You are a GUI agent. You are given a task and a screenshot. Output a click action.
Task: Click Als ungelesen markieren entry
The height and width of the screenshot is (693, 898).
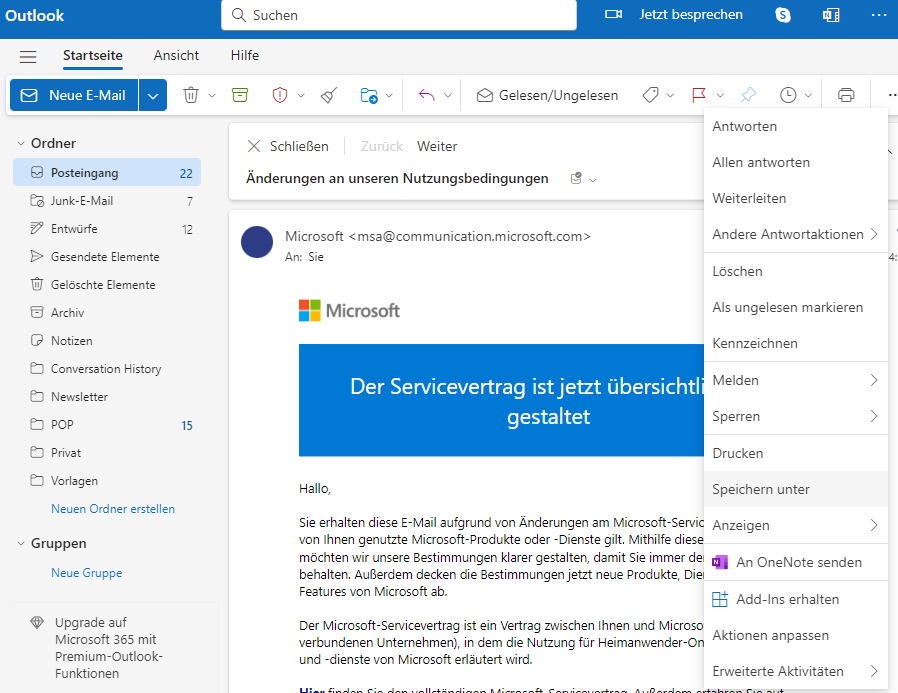795,308
